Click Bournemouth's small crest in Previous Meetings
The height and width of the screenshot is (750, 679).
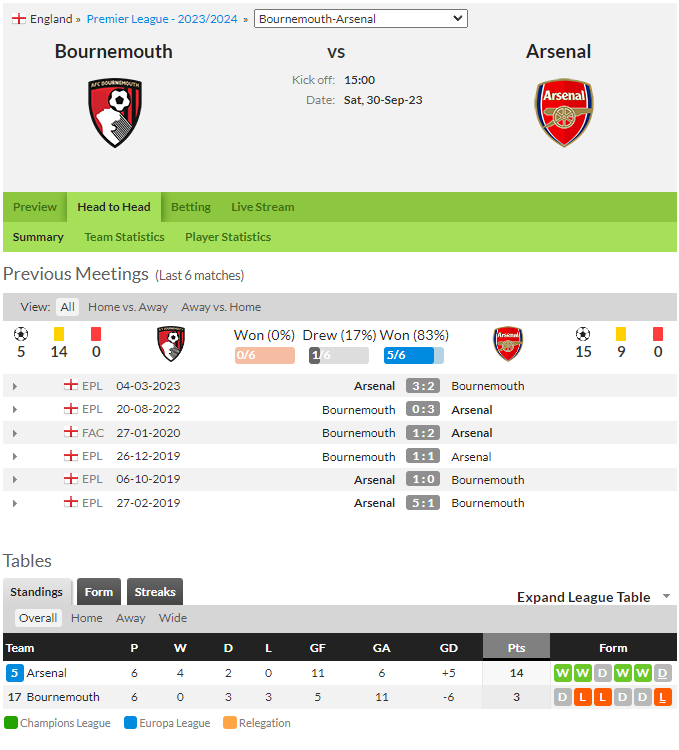pos(171,344)
